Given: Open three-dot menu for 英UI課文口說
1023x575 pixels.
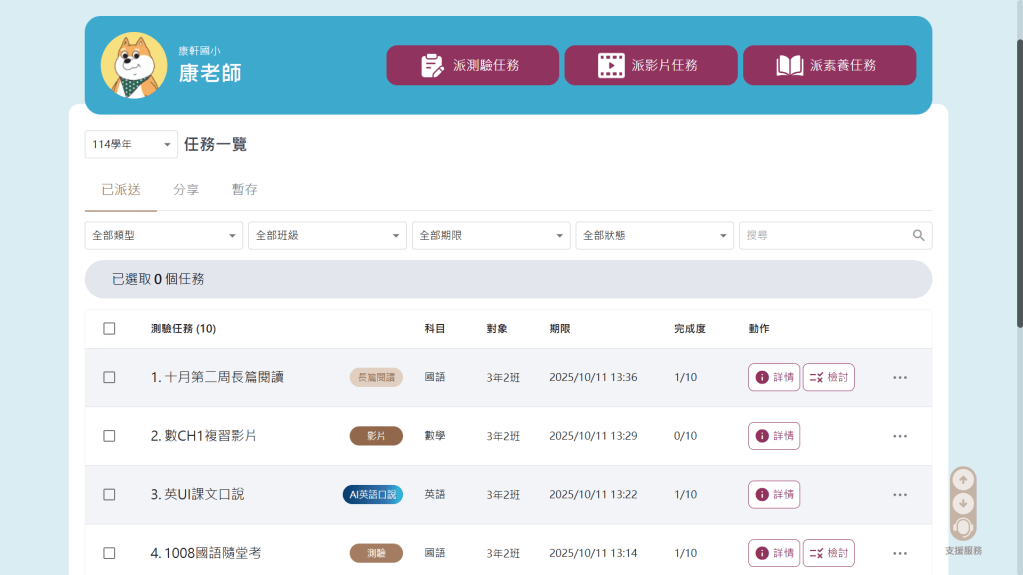Looking at the screenshot, I should [x=900, y=495].
